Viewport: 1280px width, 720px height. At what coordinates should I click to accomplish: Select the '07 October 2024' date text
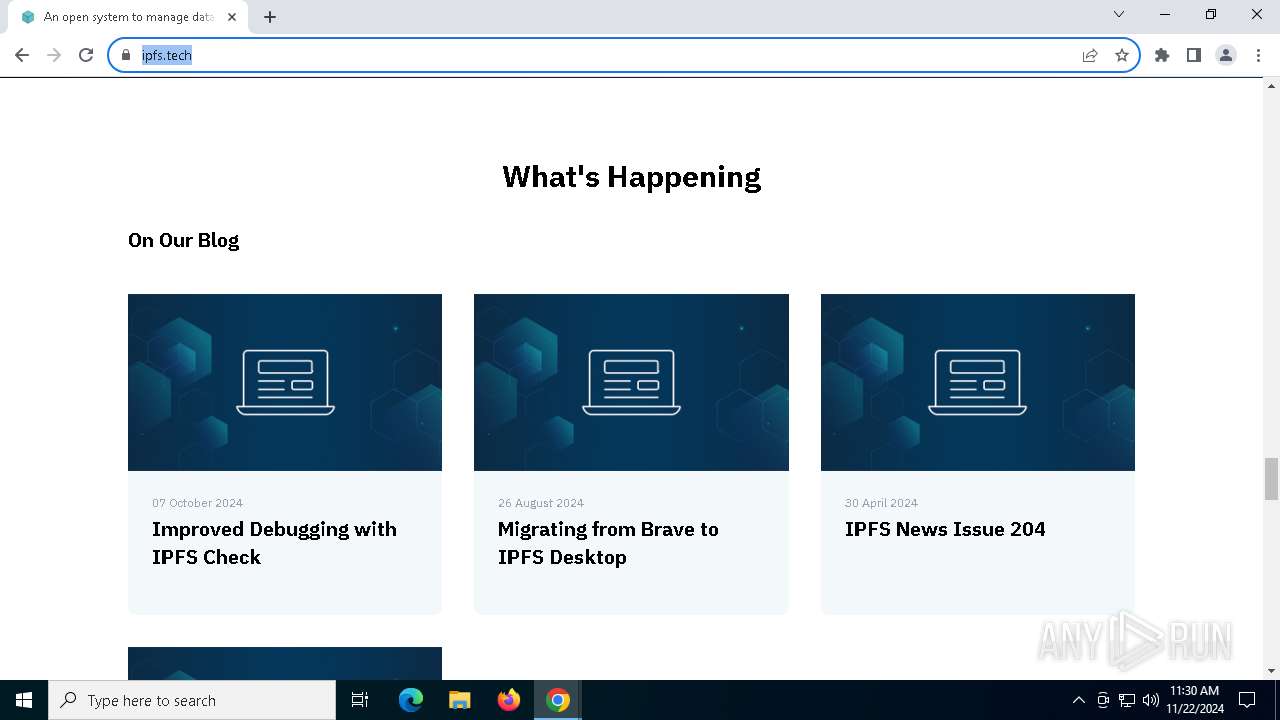(197, 503)
